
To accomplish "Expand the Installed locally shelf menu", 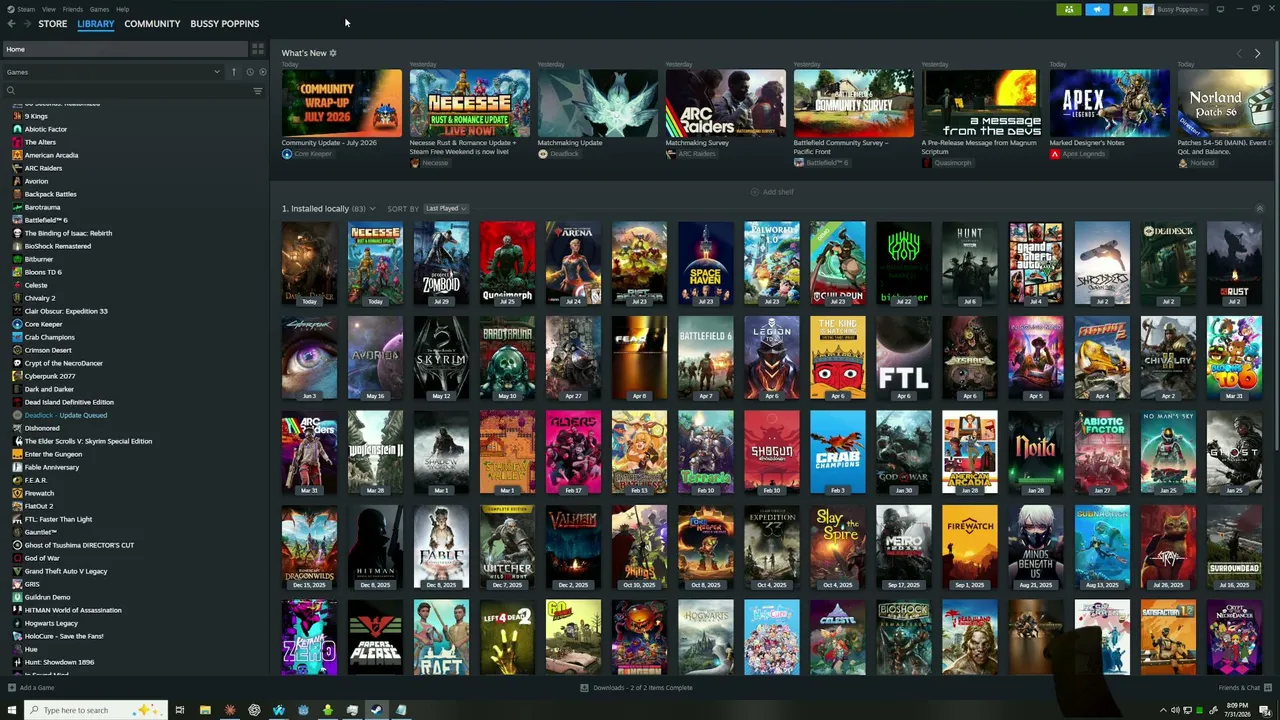I will (x=372, y=209).
